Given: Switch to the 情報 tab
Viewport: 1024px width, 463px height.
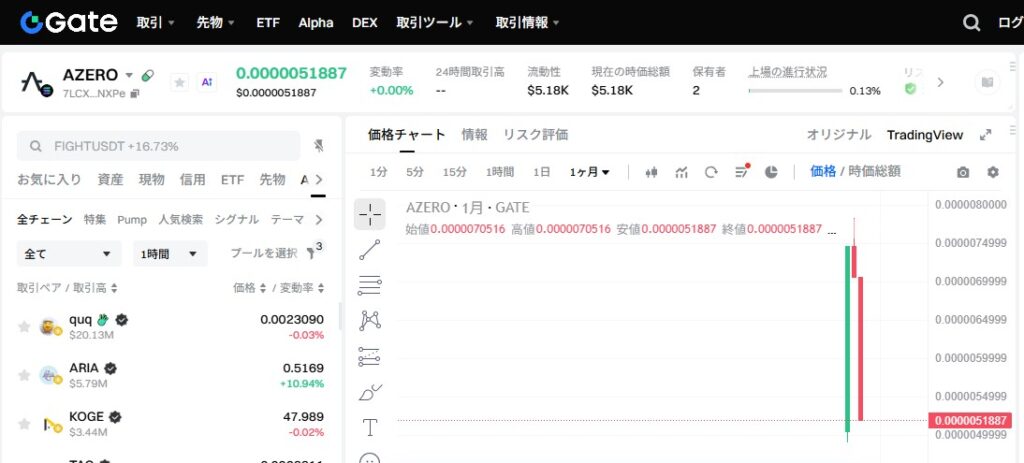Looking at the screenshot, I should [x=474, y=135].
